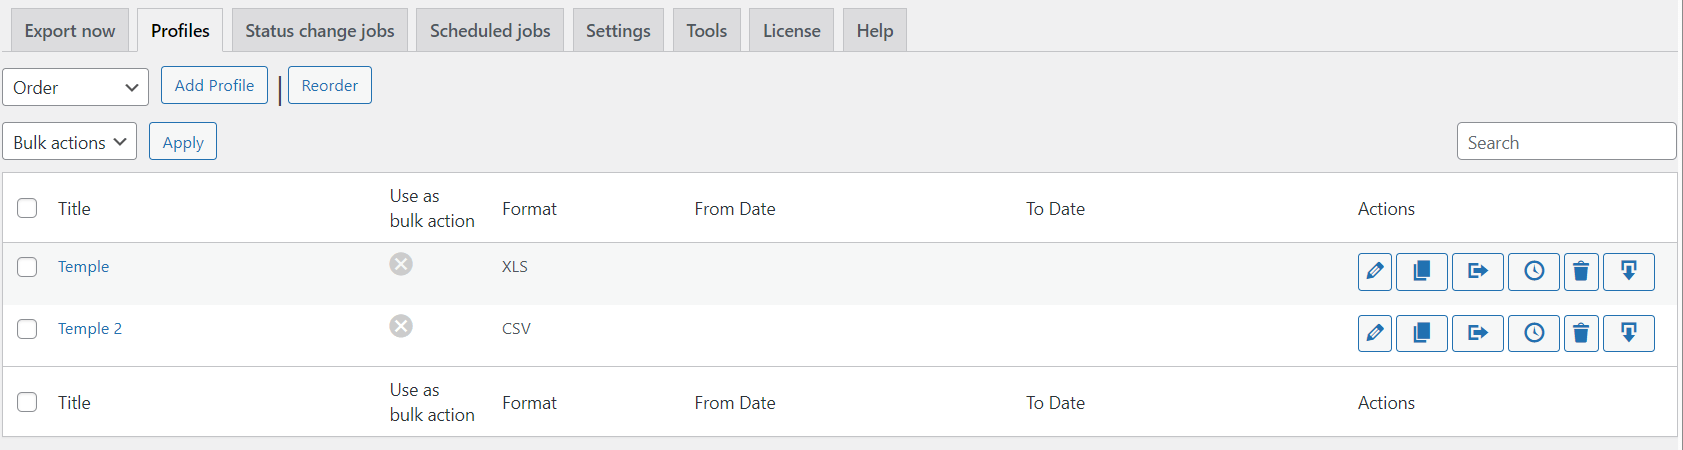The width and height of the screenshot is (1683, 450).
Task: Expand the Bulk actions dropdown
Action: click(70, 142)
